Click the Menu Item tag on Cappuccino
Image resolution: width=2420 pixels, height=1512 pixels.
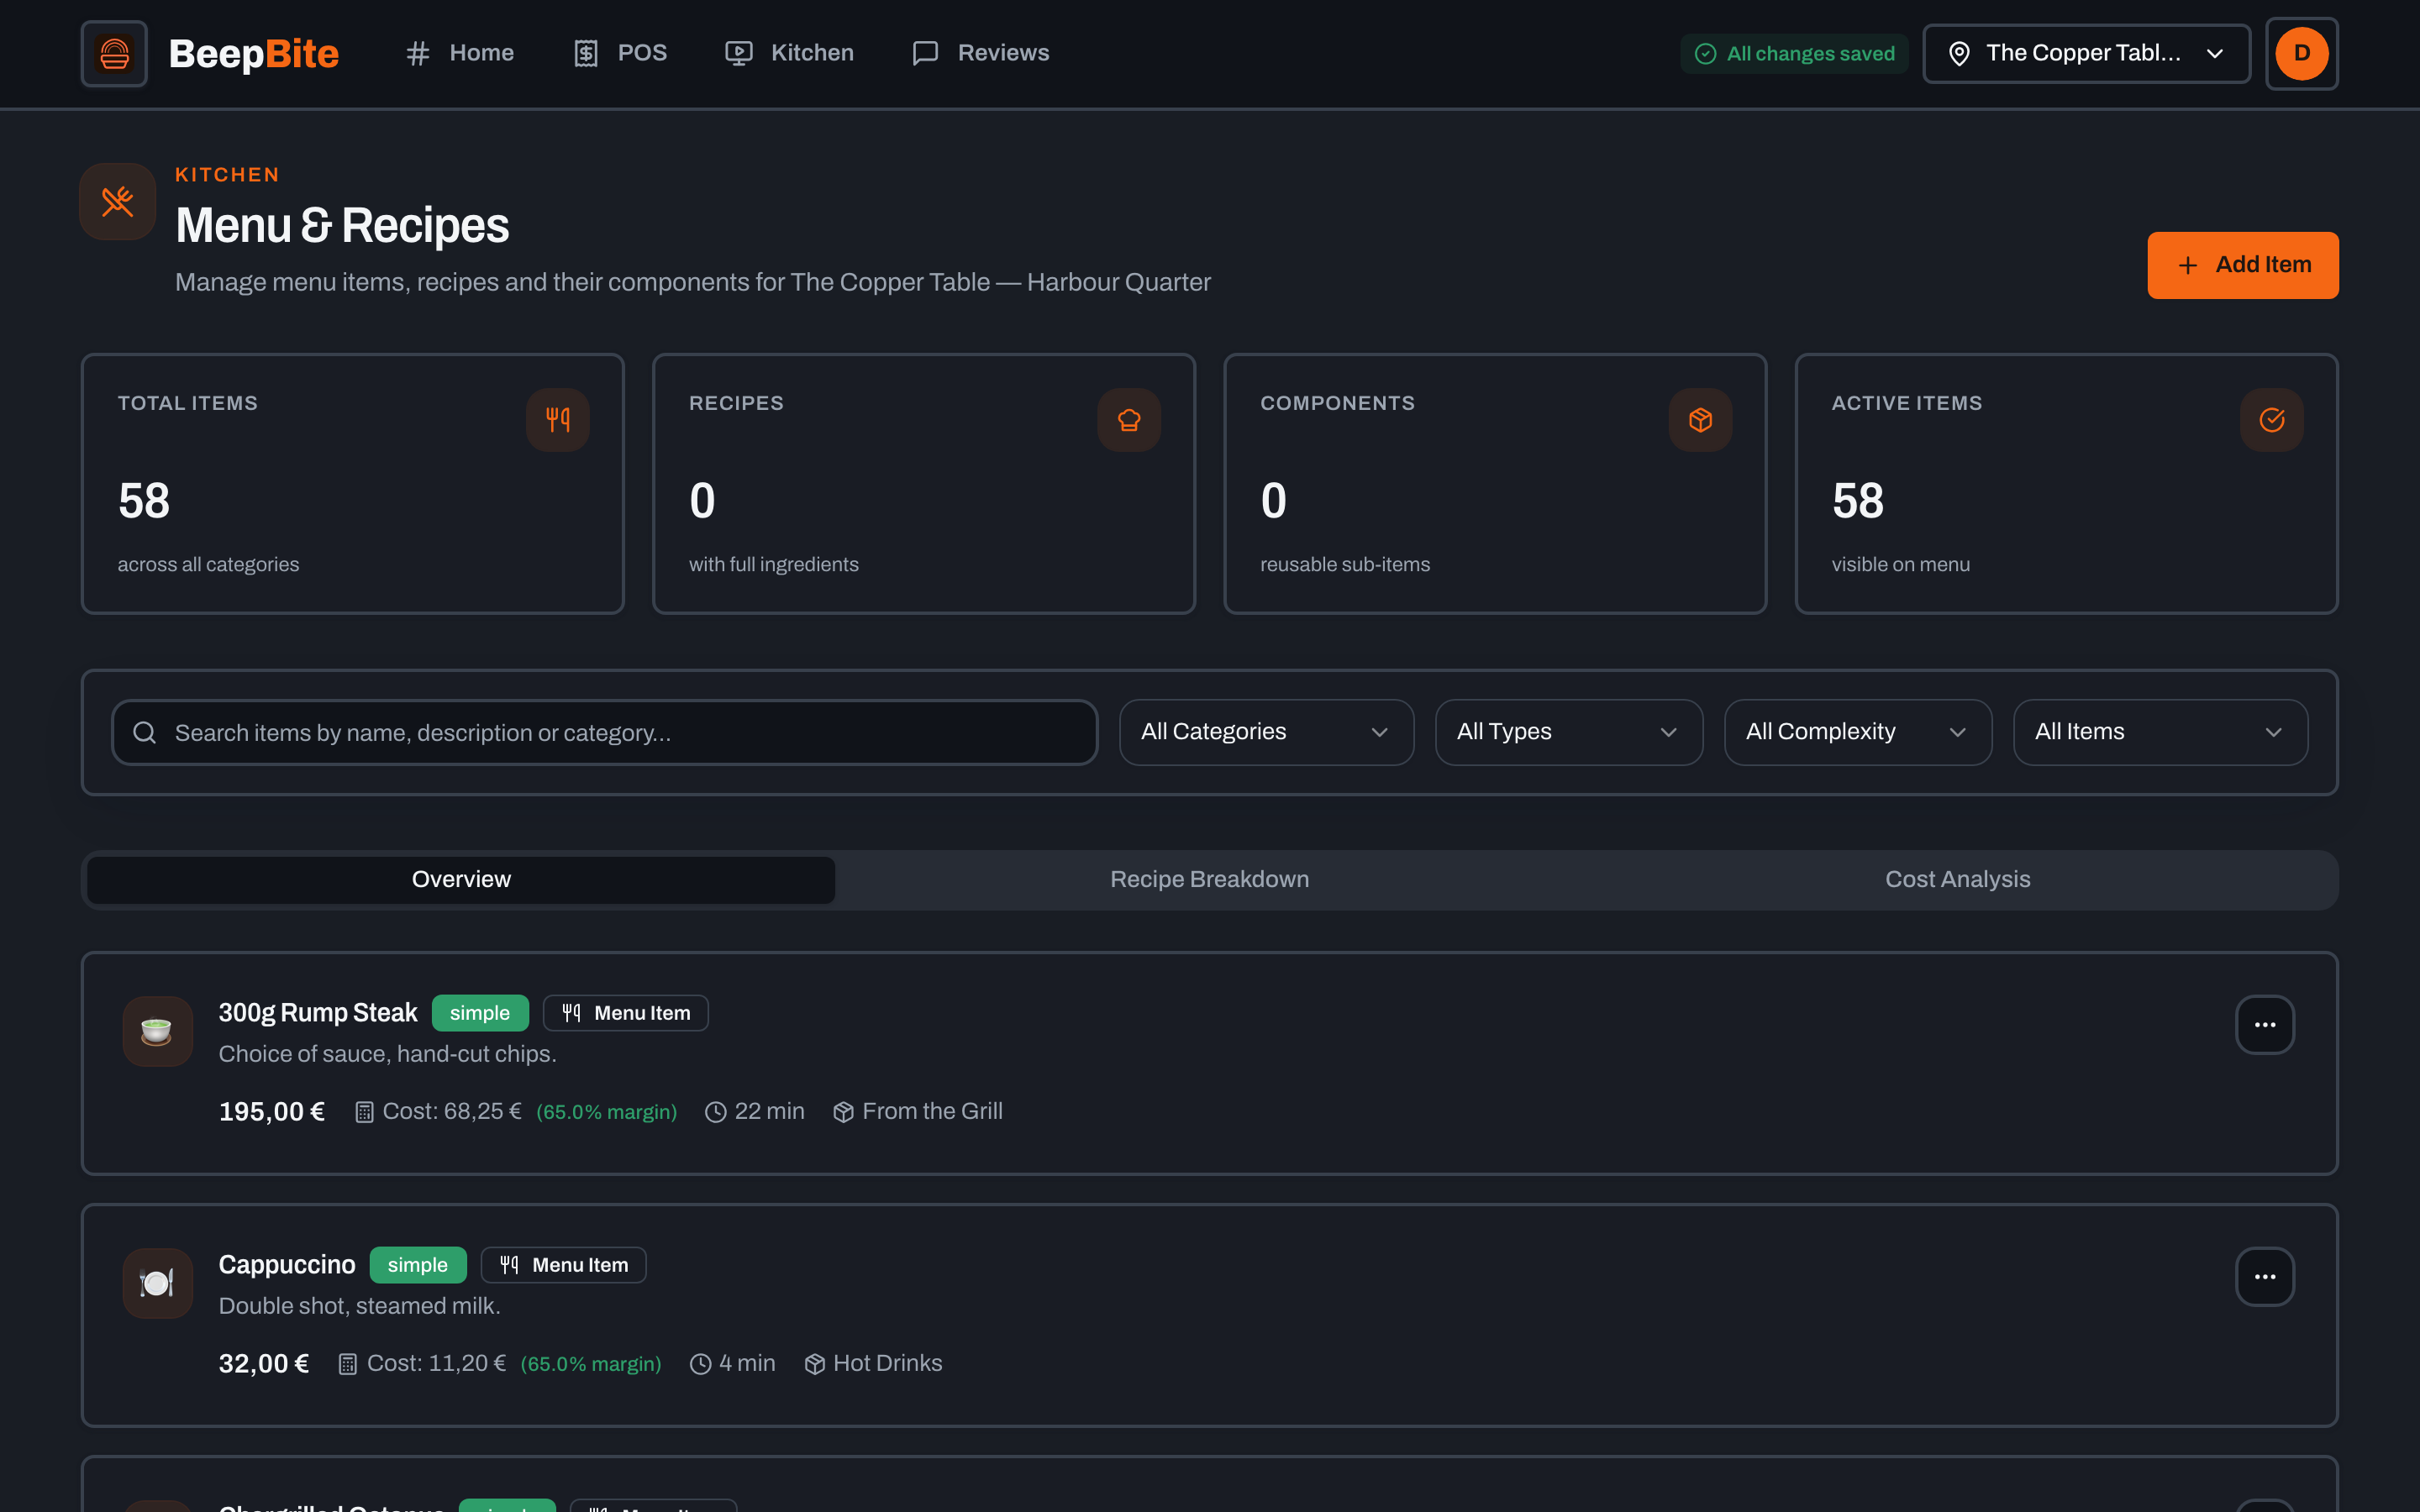point(563,1265)
